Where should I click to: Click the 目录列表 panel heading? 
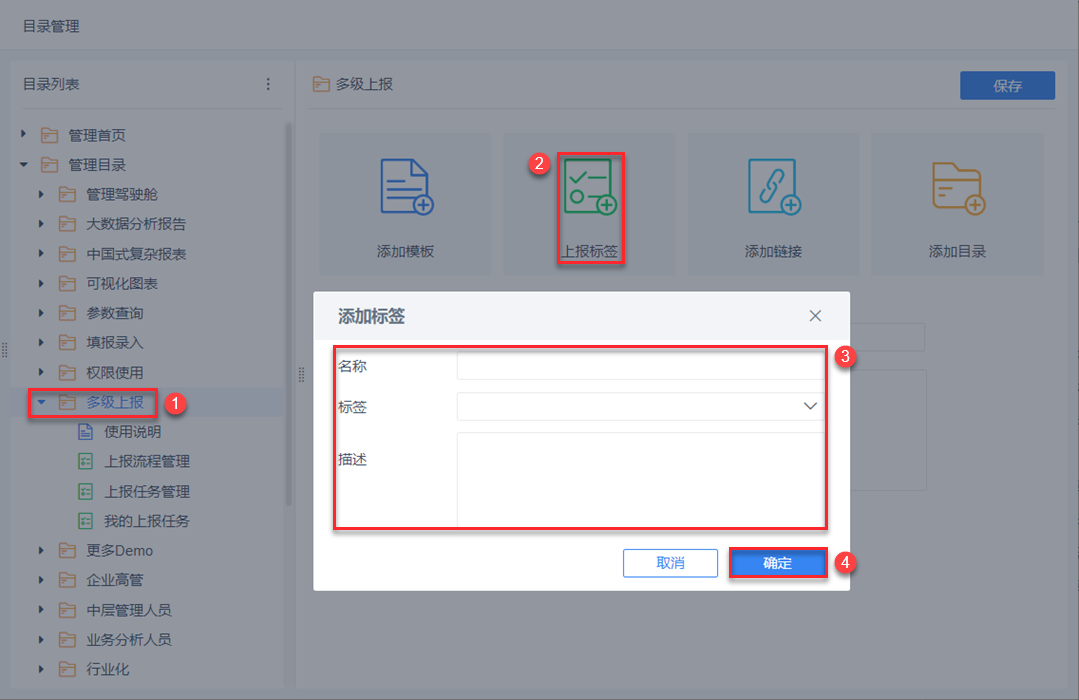[51, 84]
